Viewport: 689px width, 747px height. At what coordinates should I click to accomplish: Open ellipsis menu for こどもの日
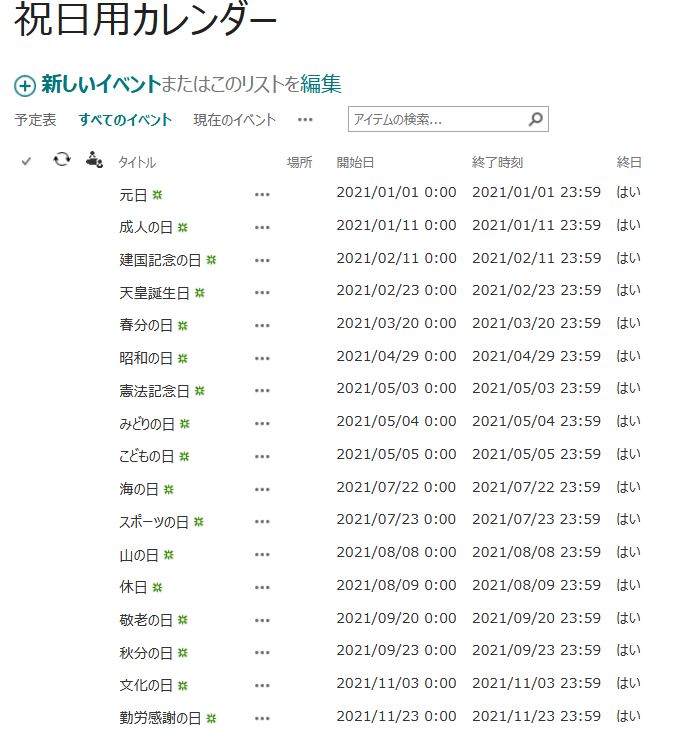pos(262,457)
